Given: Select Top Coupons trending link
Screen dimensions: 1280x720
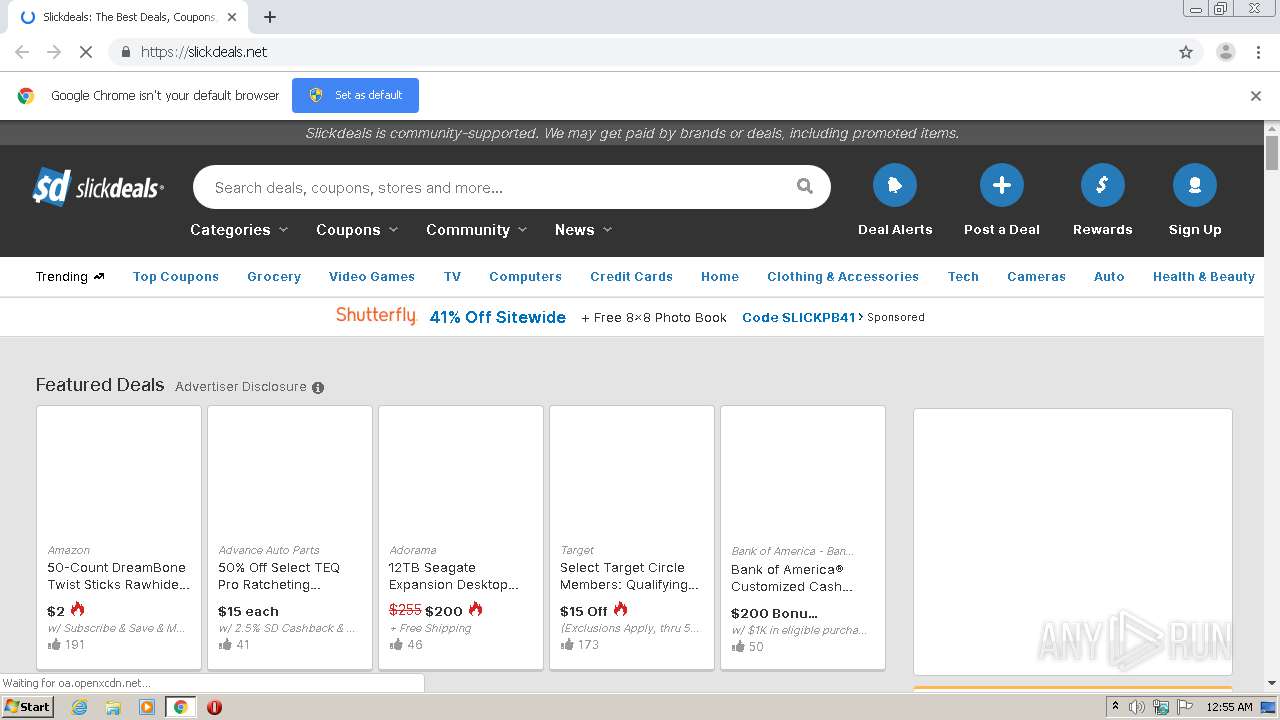Looking at the screenshot, I should click(x=176, y=277).
